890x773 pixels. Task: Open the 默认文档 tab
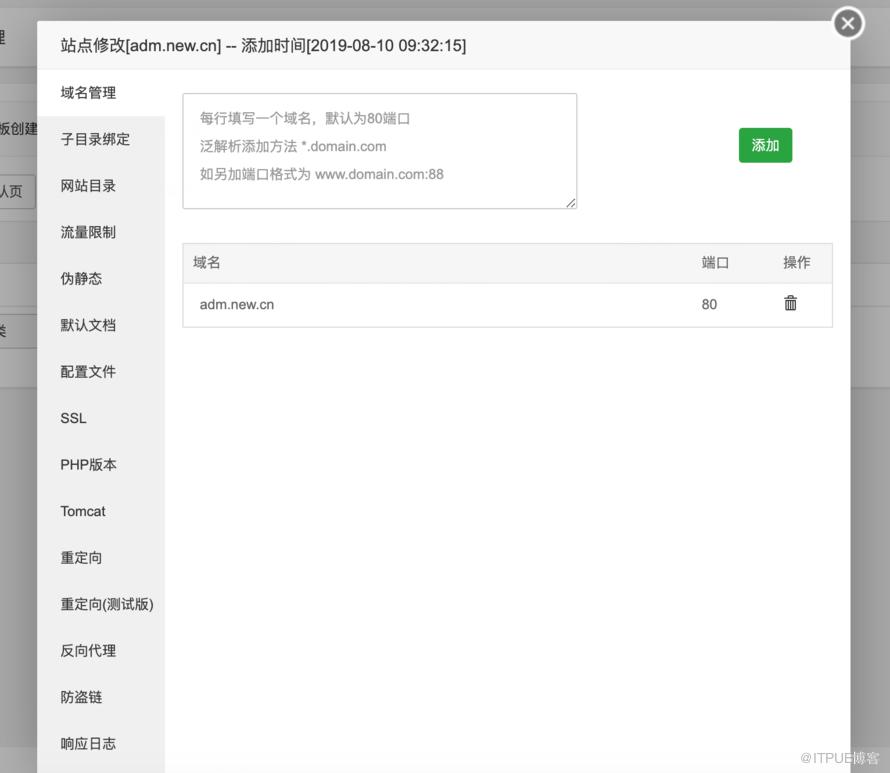click(x=100, y=326)
